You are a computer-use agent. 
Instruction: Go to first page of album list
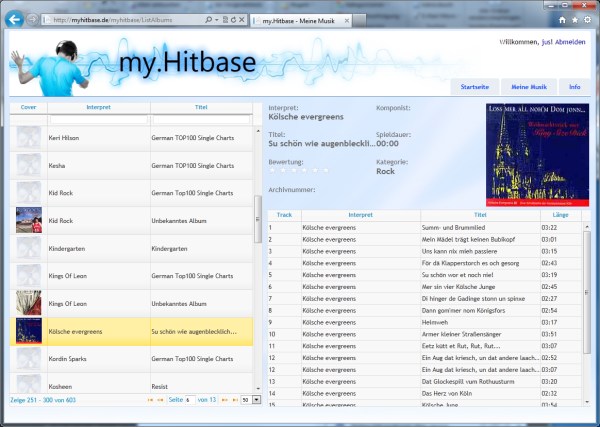click(150, 400)
